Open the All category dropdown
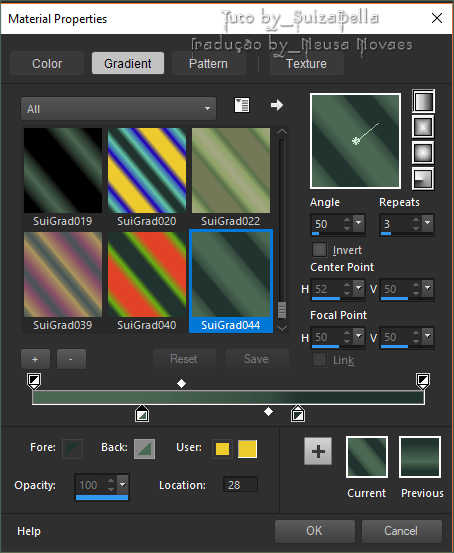Image resolution: width=454 pixels, height=553 pixels. (119, 109)
